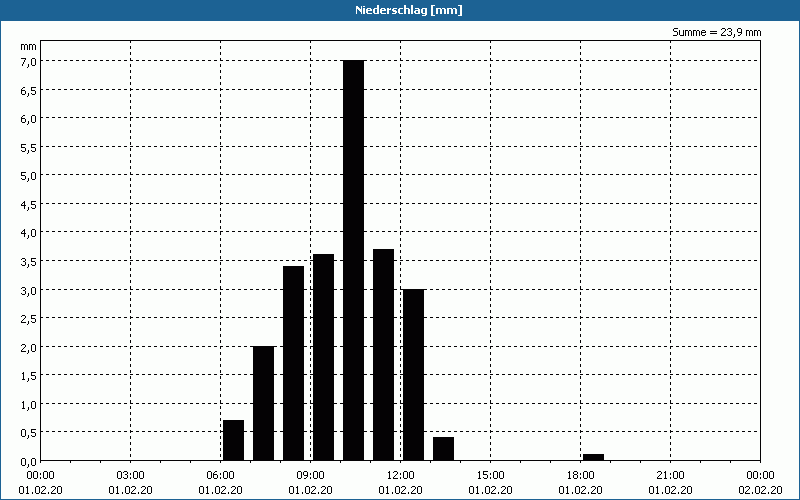Click the '0,5' y-axis label
The width and height of the screenshot is (800, 500).
click(x=29, y=433)
